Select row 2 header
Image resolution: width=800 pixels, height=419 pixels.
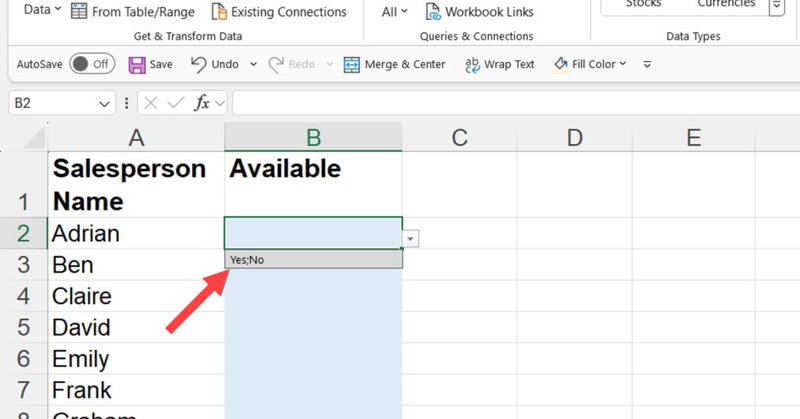pos(23,233)
